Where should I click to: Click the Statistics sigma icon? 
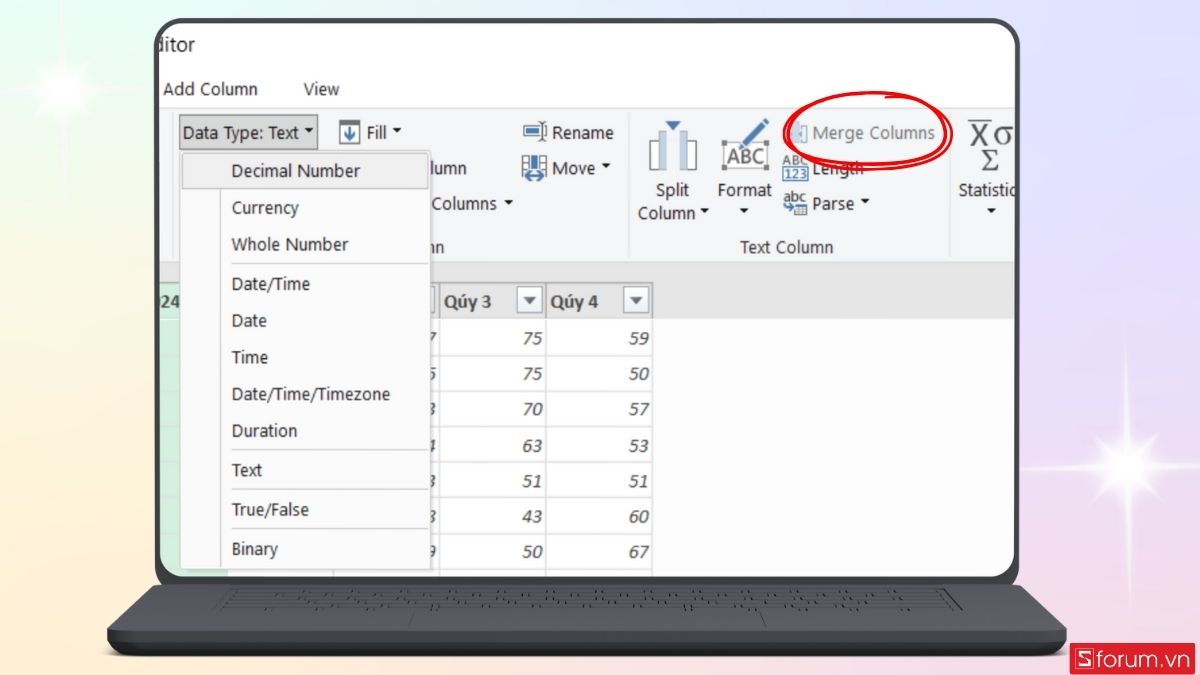click(x=990, y=147)
